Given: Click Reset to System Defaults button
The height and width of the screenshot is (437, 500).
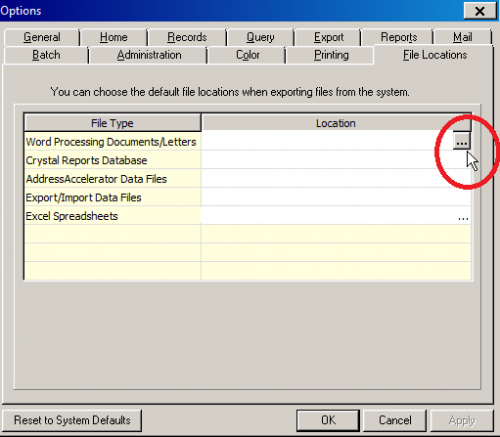Looking at the screenshot, I should pyautogui.click(x=72, y=420).
